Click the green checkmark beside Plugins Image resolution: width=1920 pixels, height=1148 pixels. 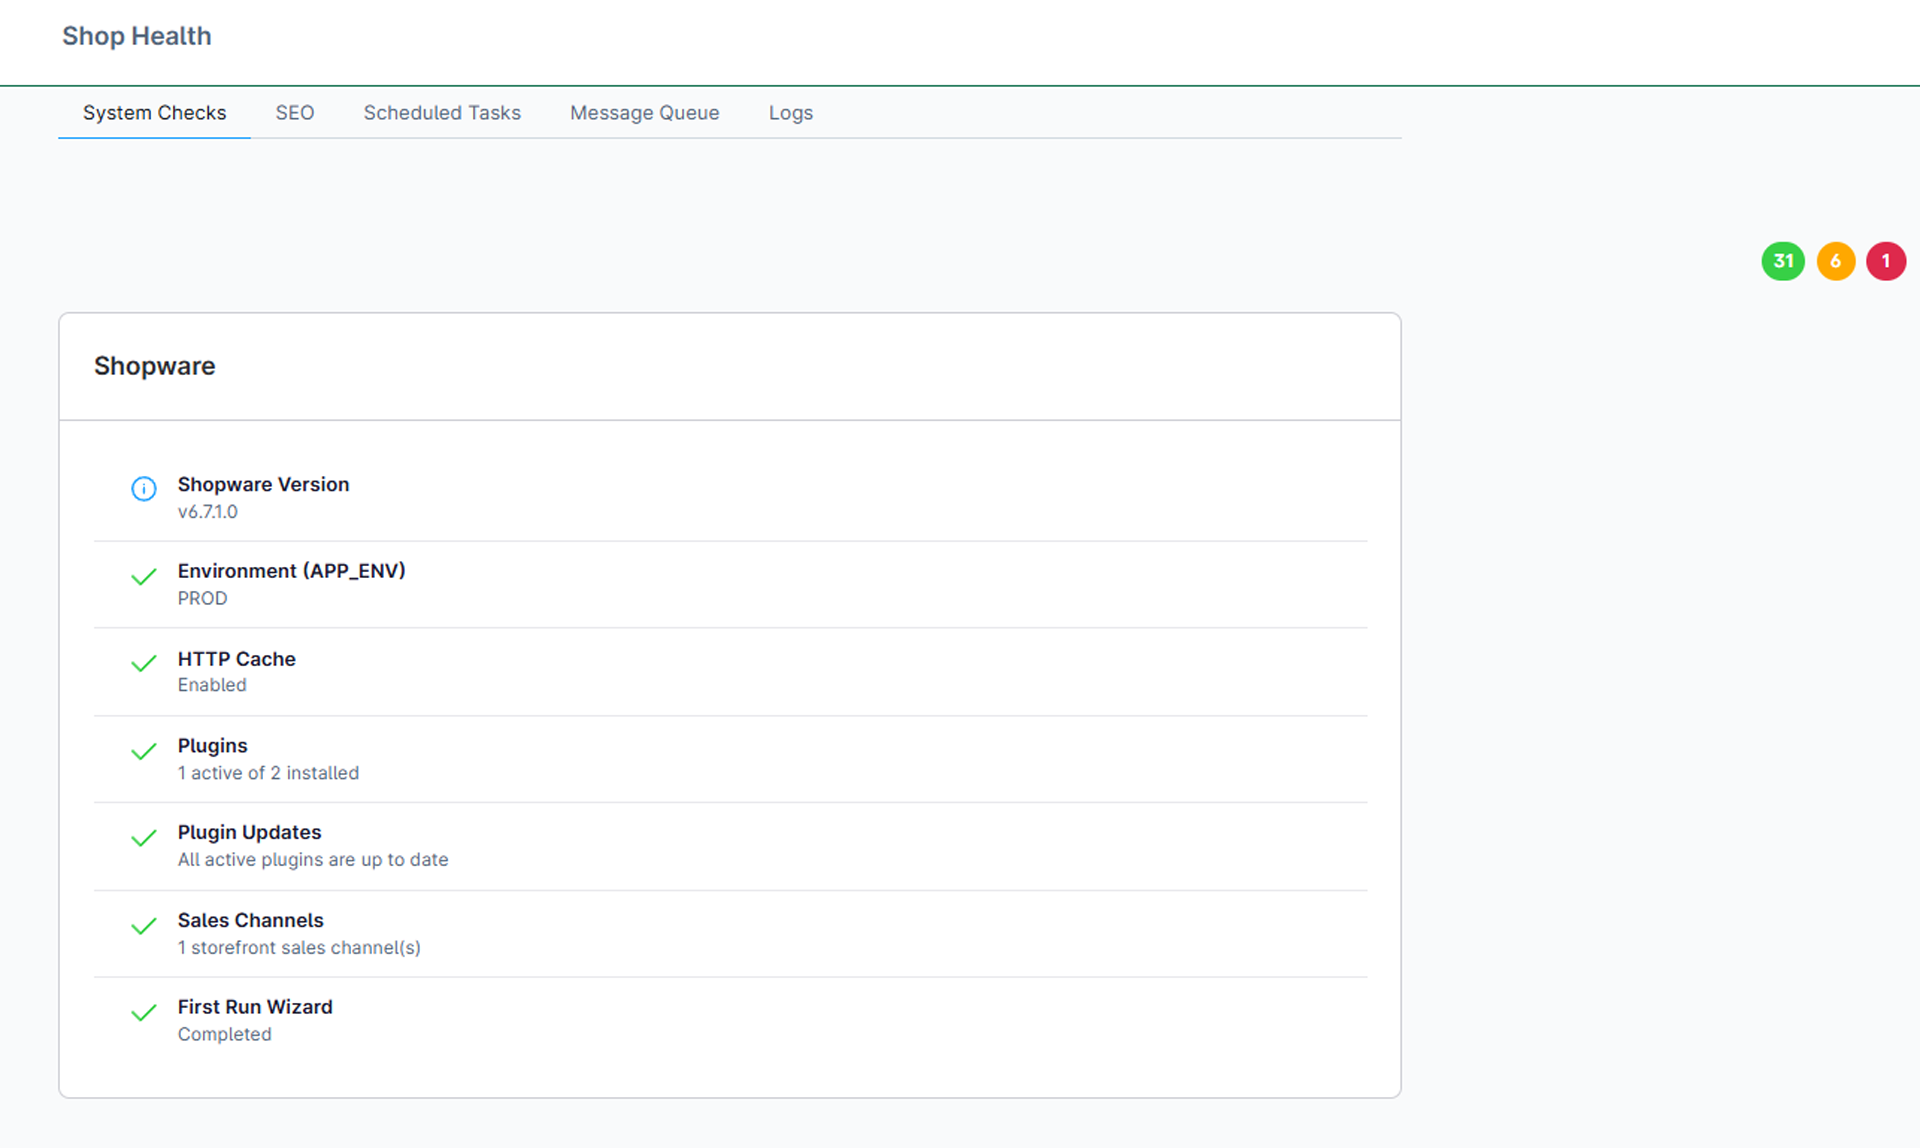pos(144,751)
